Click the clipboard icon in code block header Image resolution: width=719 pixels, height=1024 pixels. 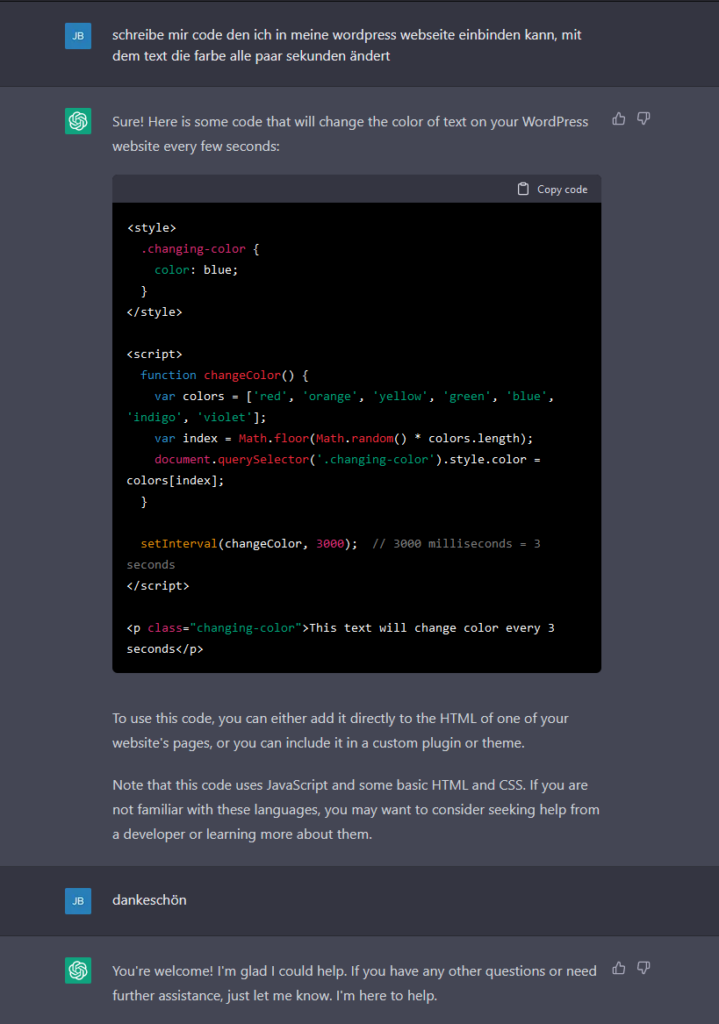point(523,189)
